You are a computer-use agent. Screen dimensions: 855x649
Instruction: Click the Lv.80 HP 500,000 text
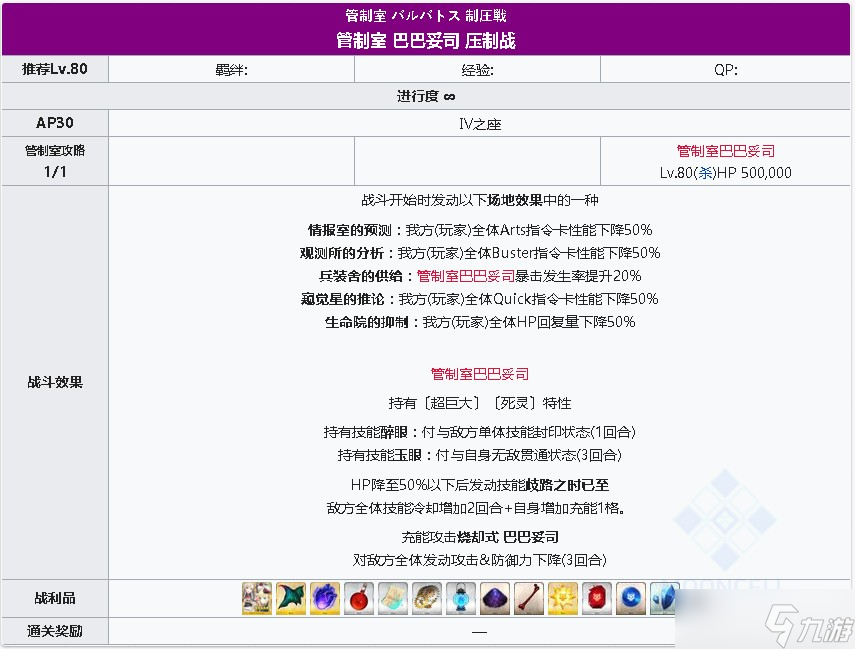[725, 173]
